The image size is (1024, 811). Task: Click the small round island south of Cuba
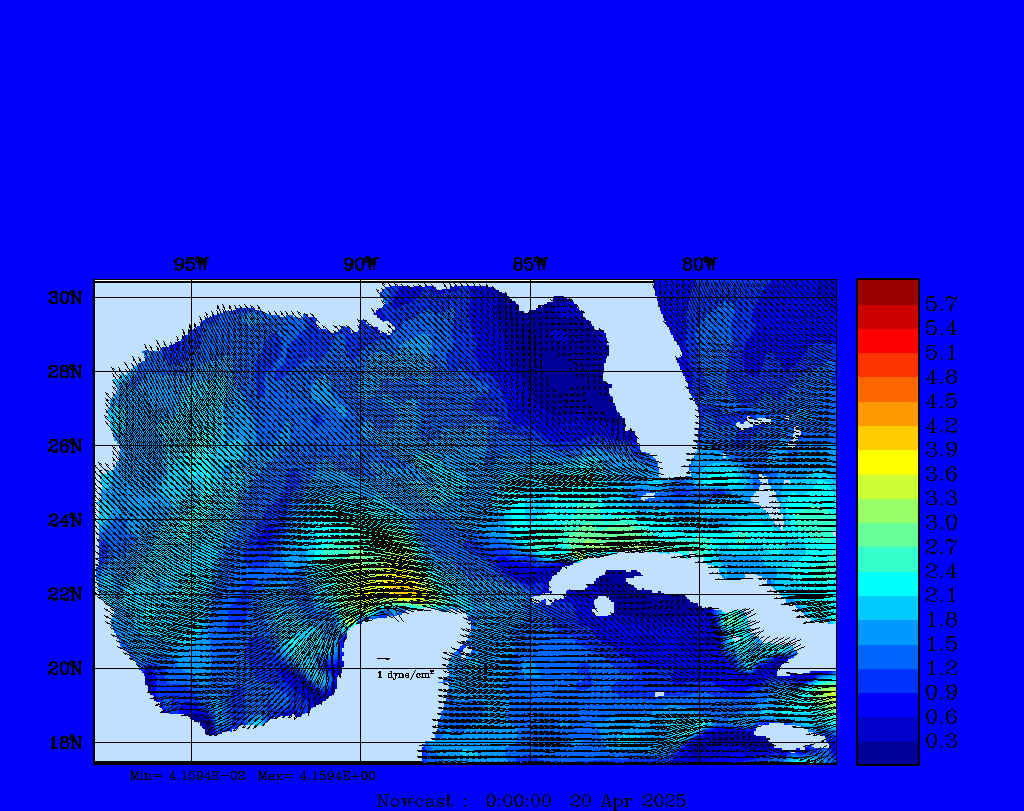[x=602, y=606]
